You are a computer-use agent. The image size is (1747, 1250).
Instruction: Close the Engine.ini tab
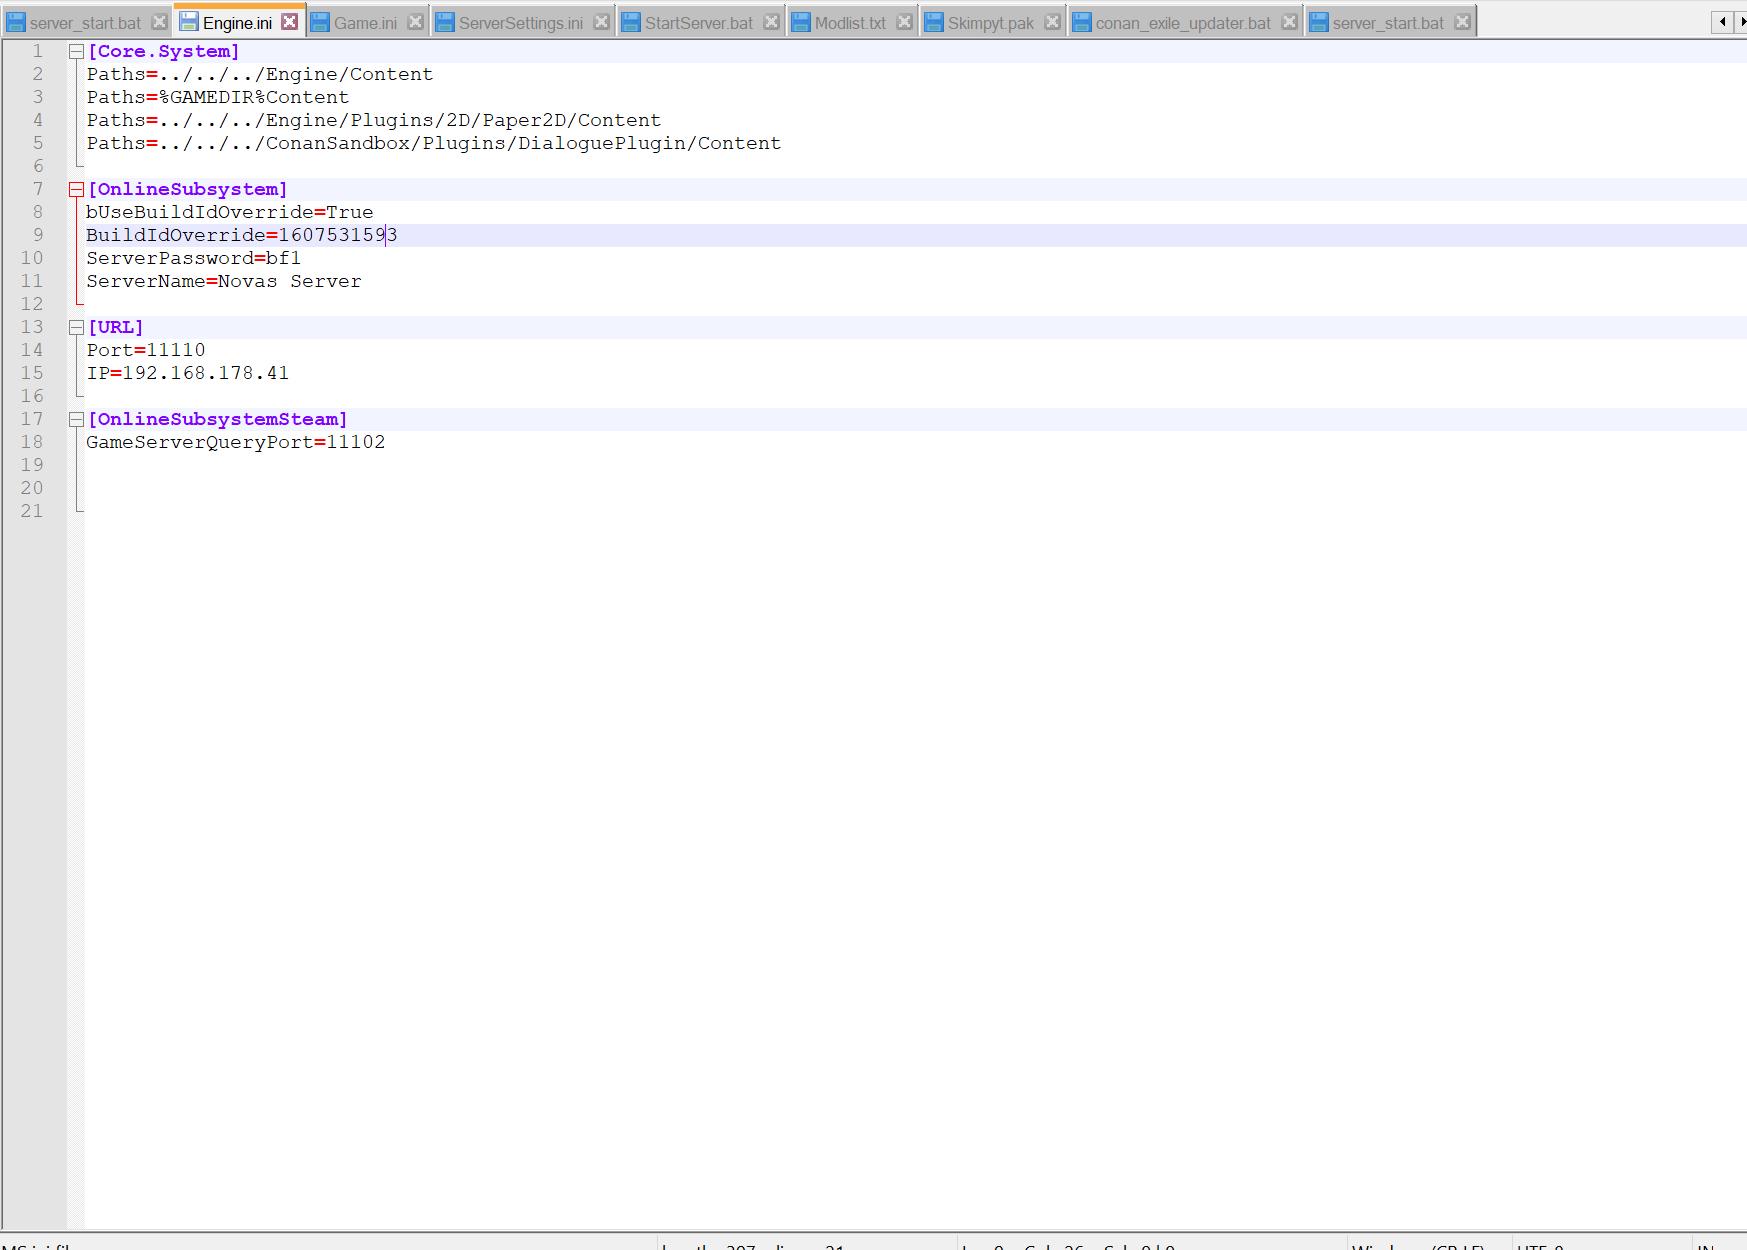pyautogui.click(x=289, y=22)
